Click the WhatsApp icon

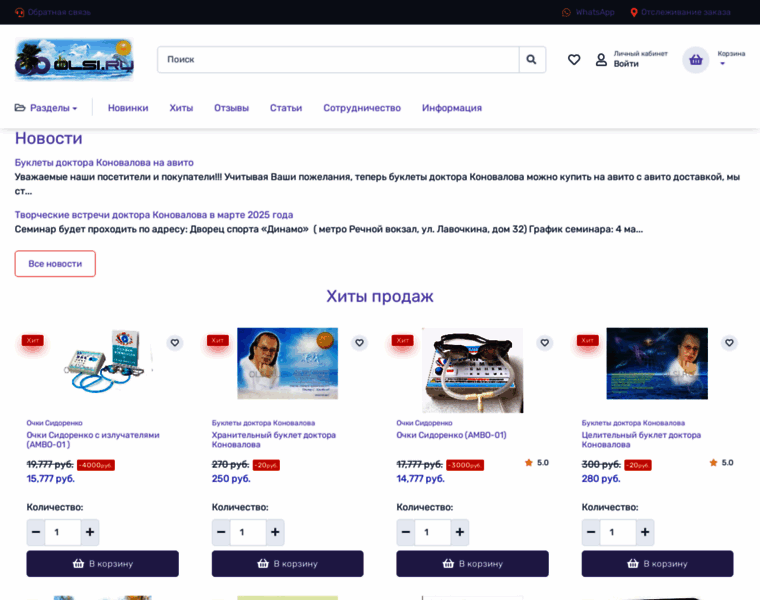click(566, 12)
